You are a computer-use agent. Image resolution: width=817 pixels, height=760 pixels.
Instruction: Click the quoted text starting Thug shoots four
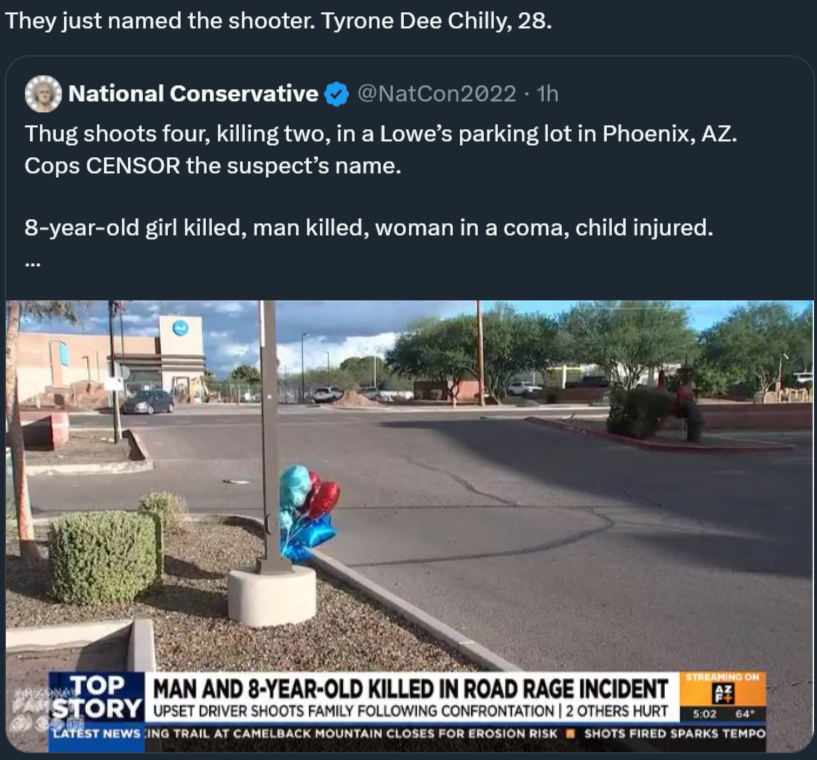click(x=381, y=149)
